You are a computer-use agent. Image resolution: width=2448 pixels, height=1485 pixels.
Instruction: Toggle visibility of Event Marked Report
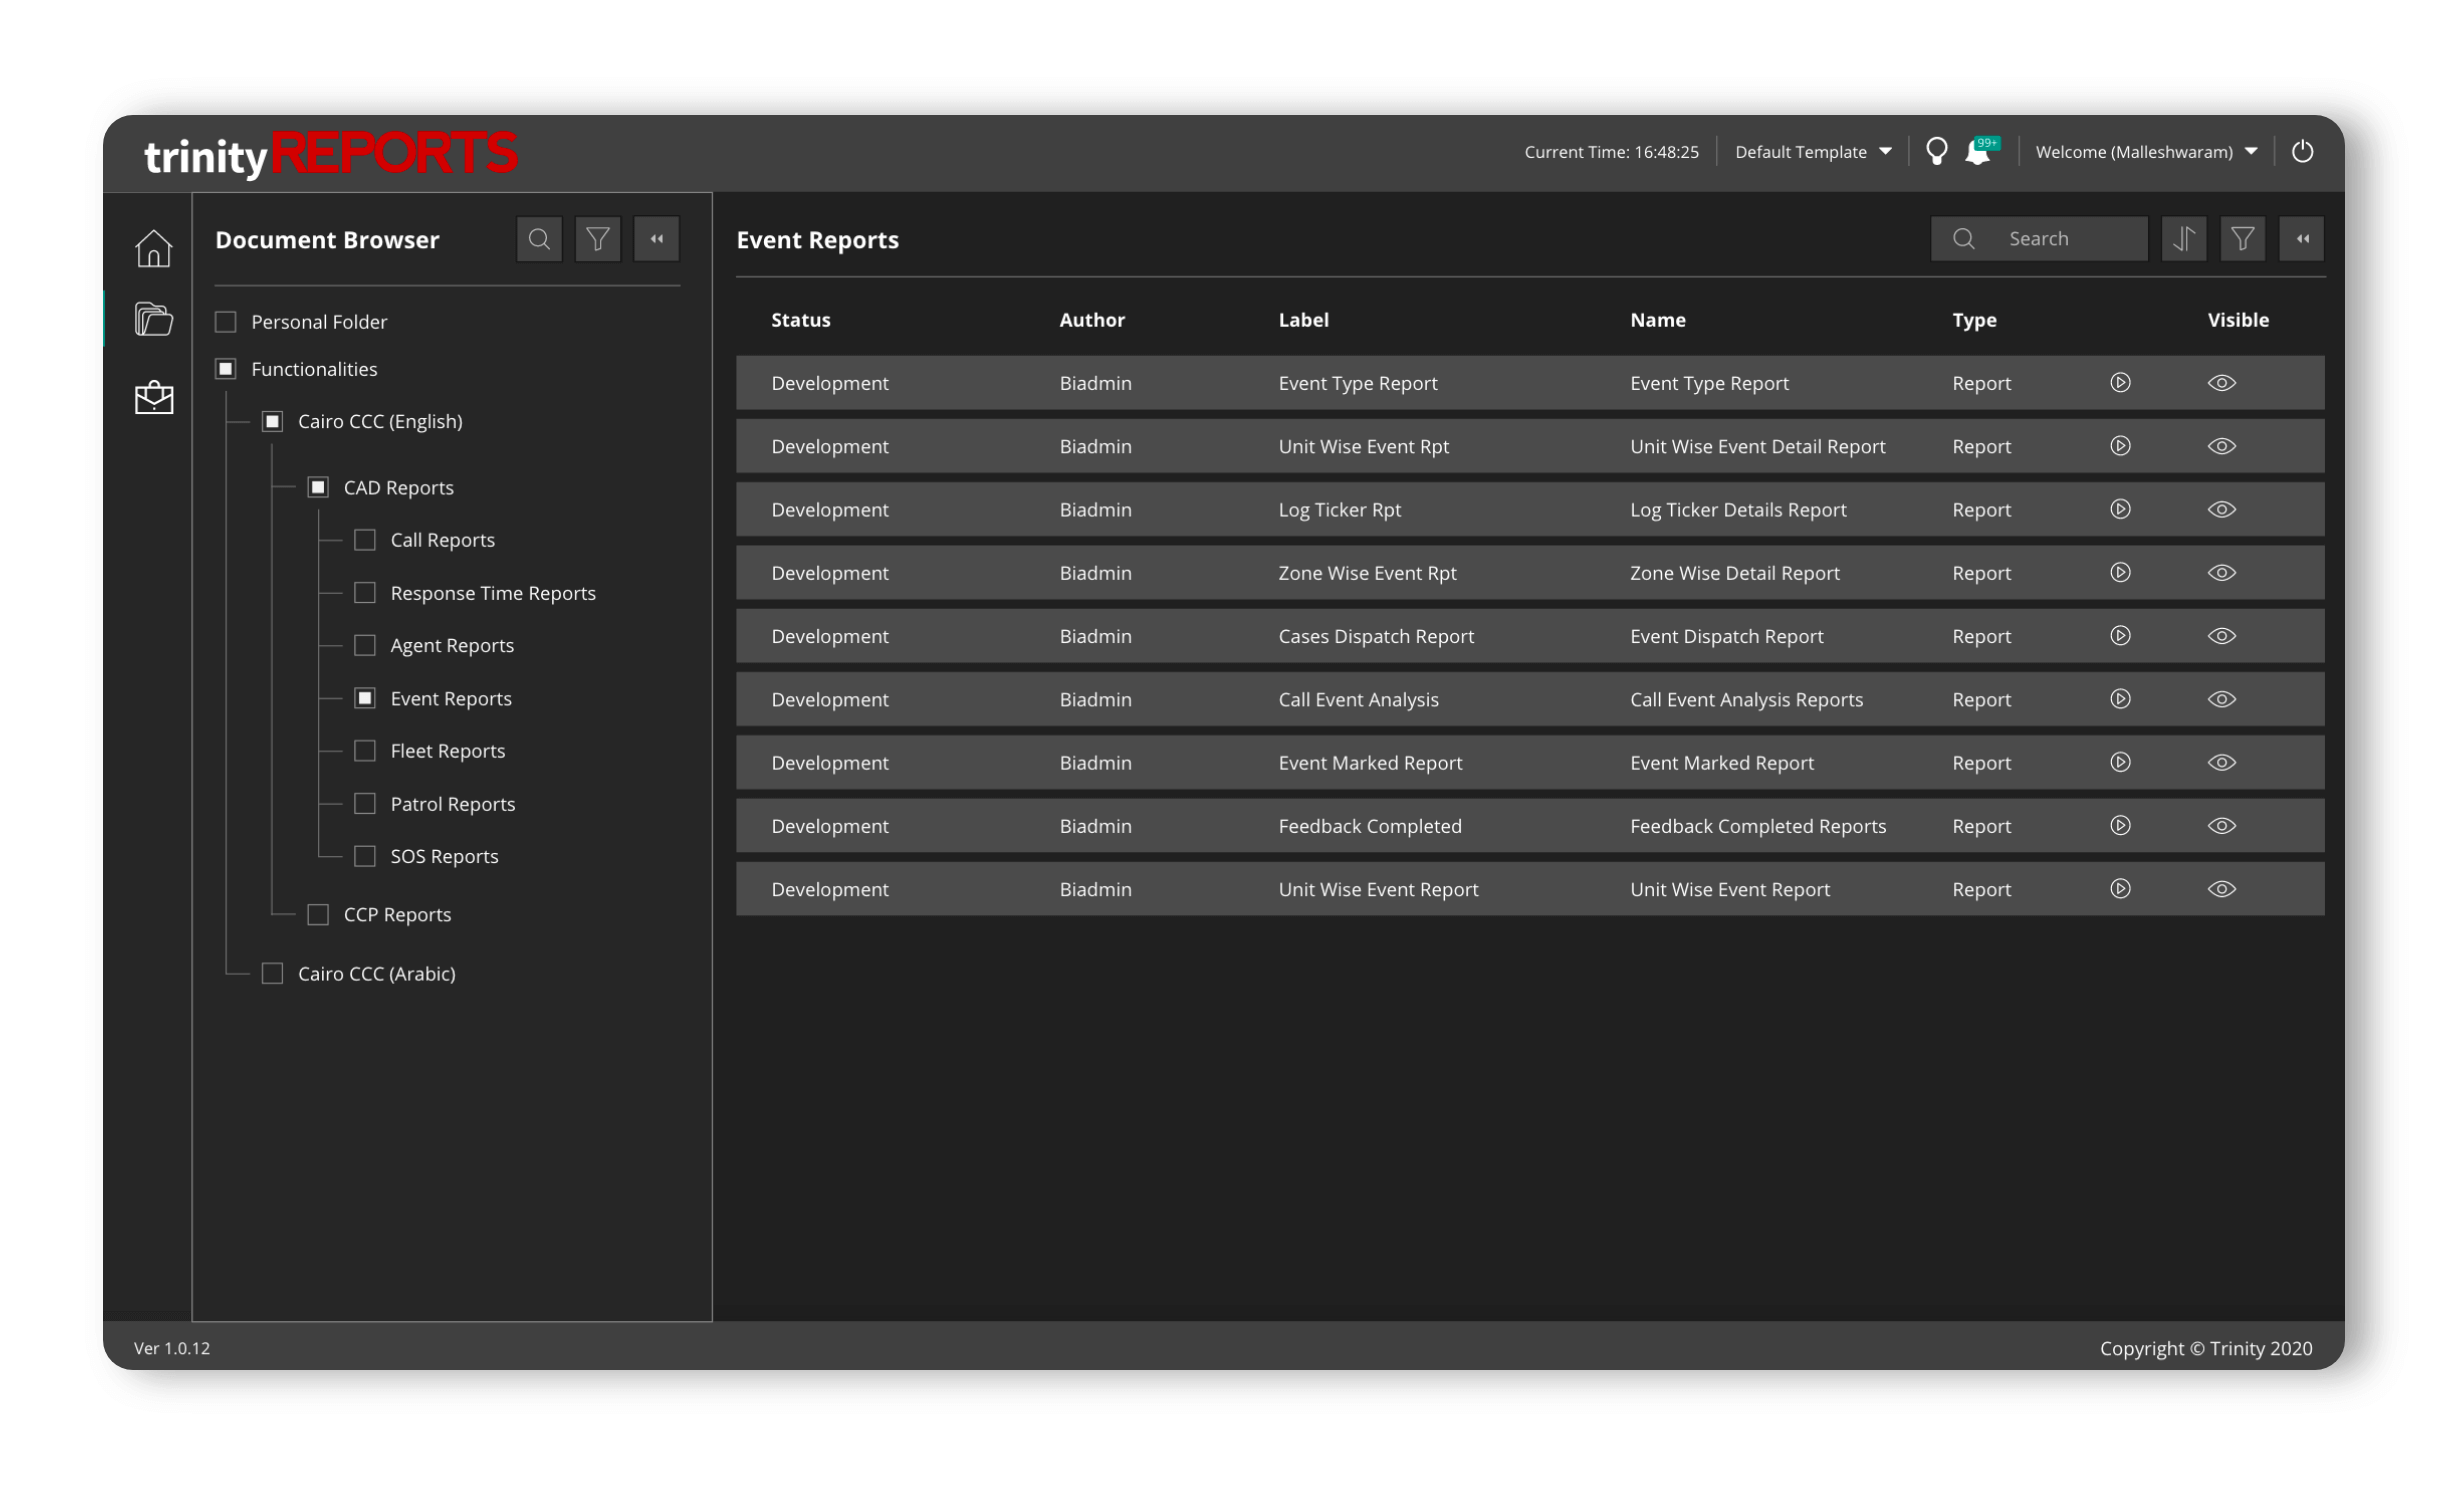pyautogui.click(x=2222, y=762)
